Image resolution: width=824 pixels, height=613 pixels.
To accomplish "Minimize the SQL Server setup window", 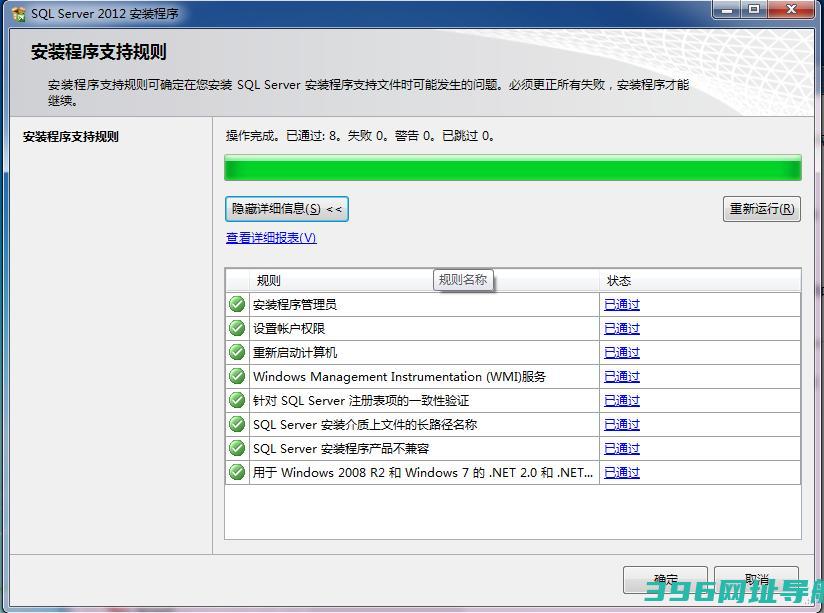I will 727,9.
